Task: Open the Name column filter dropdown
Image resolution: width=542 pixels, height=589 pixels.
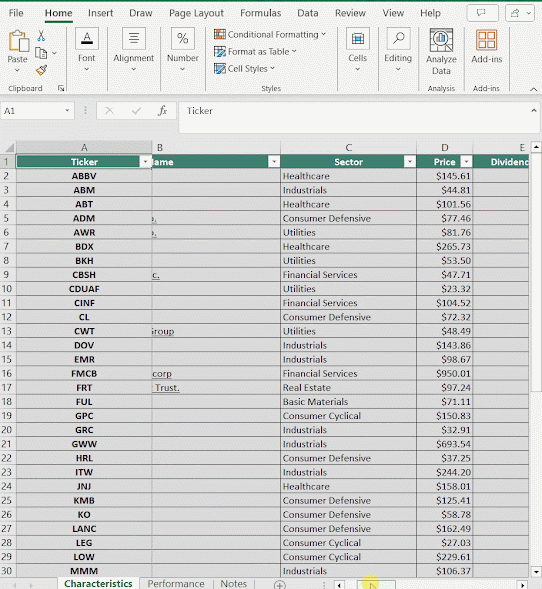Action: pyautogui.click(x=274, y=162)
